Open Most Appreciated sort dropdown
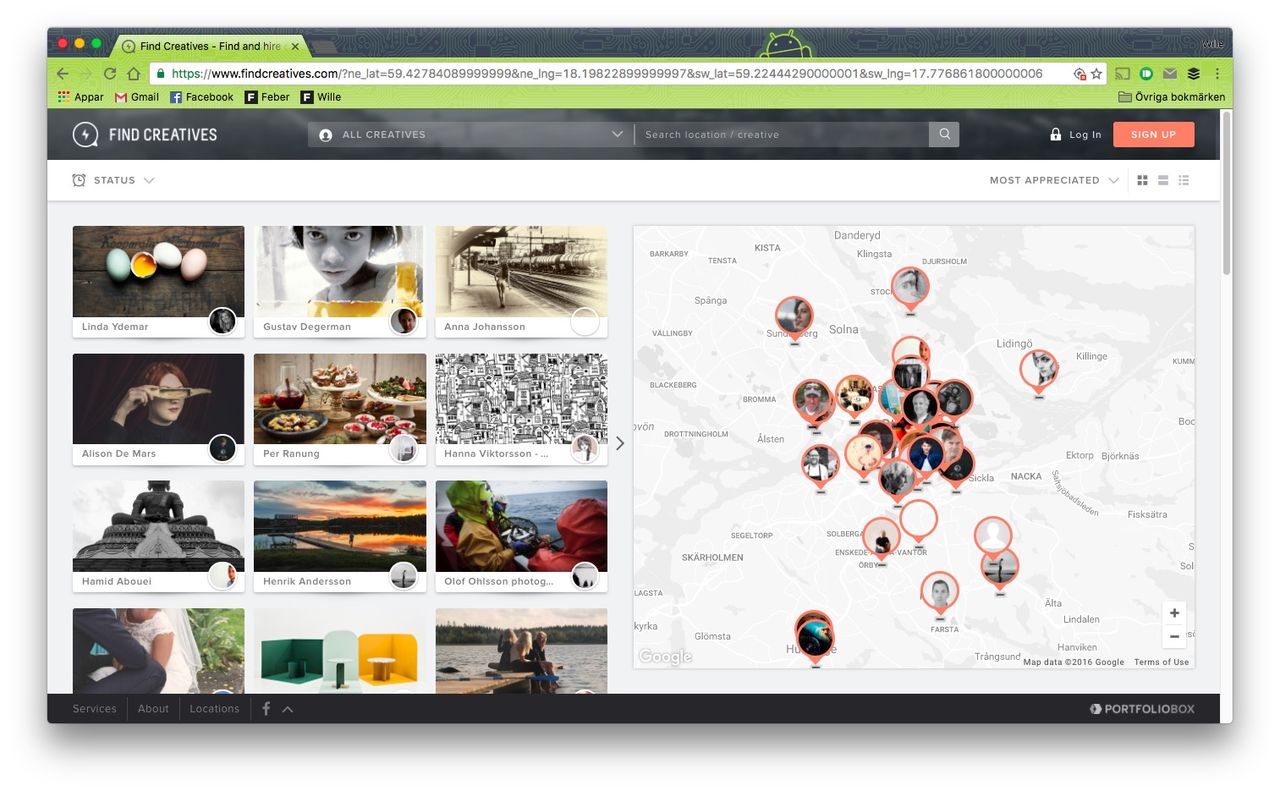This screenshot has width=1280, height=791. pyautogui.click(x=1053, y=181)
